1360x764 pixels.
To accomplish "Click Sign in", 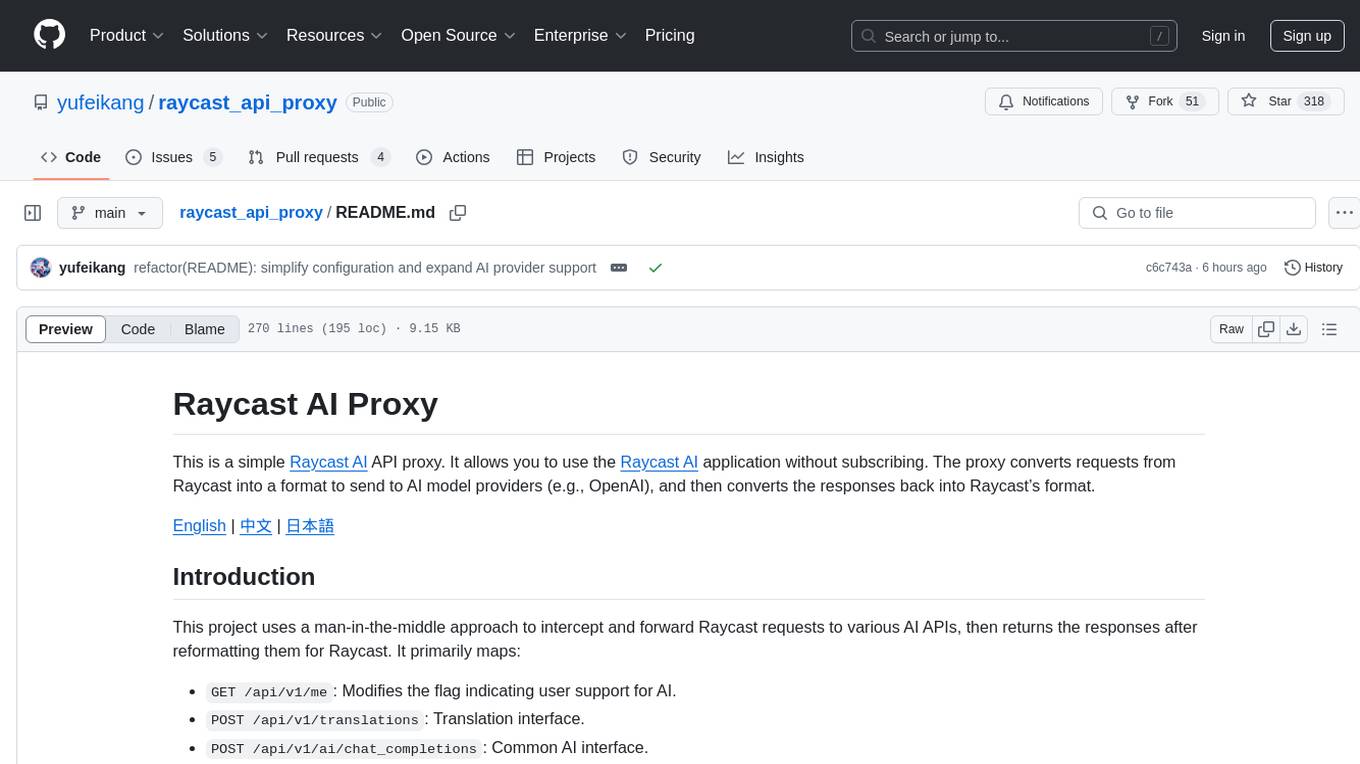I will coord(1223,36).
